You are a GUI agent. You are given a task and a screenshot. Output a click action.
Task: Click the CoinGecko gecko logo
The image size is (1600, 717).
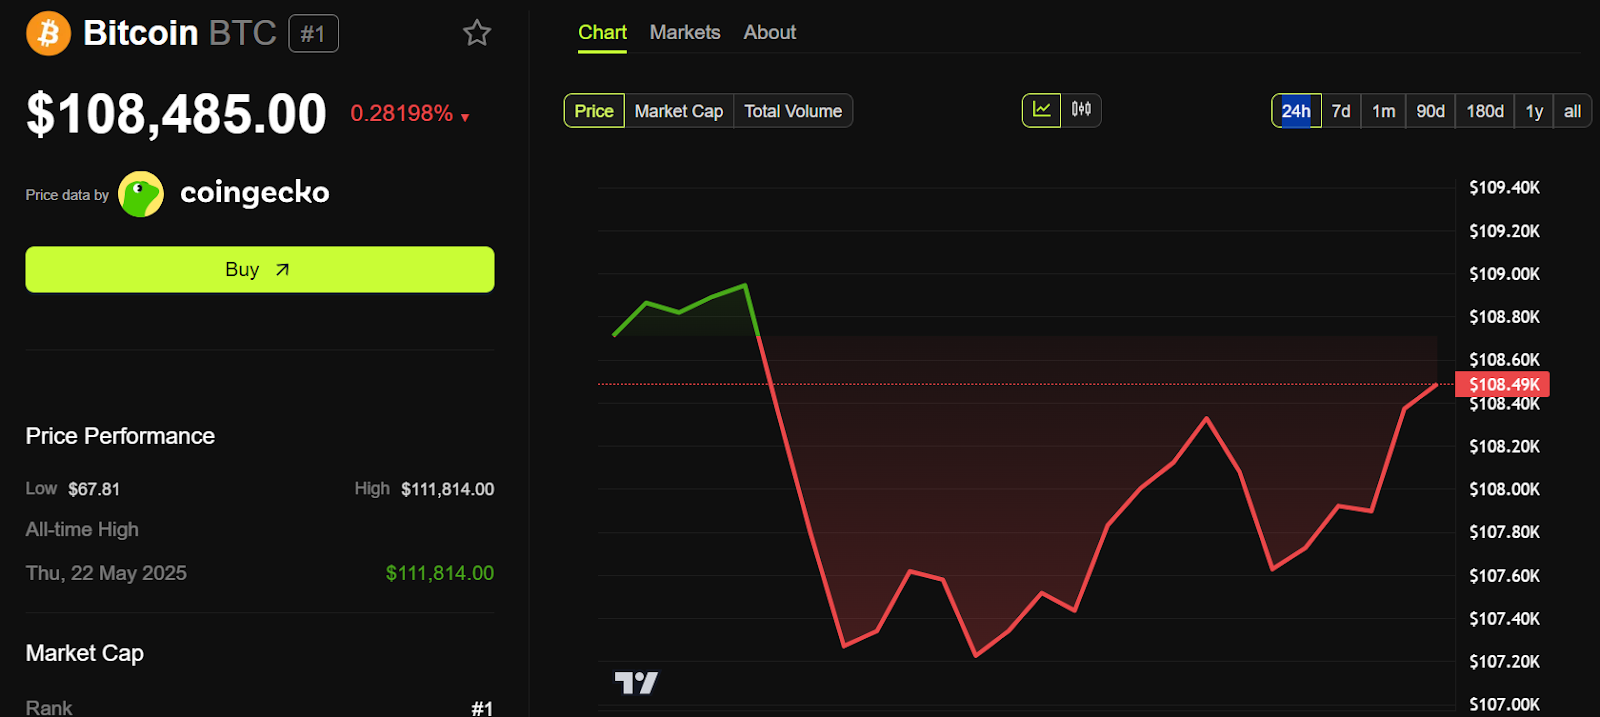coord(141,194)
